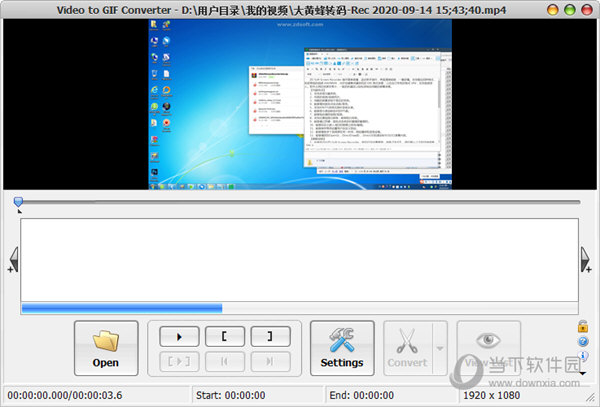
Task: Click the playback position slider handle
Action: click(x=18, y=202)
